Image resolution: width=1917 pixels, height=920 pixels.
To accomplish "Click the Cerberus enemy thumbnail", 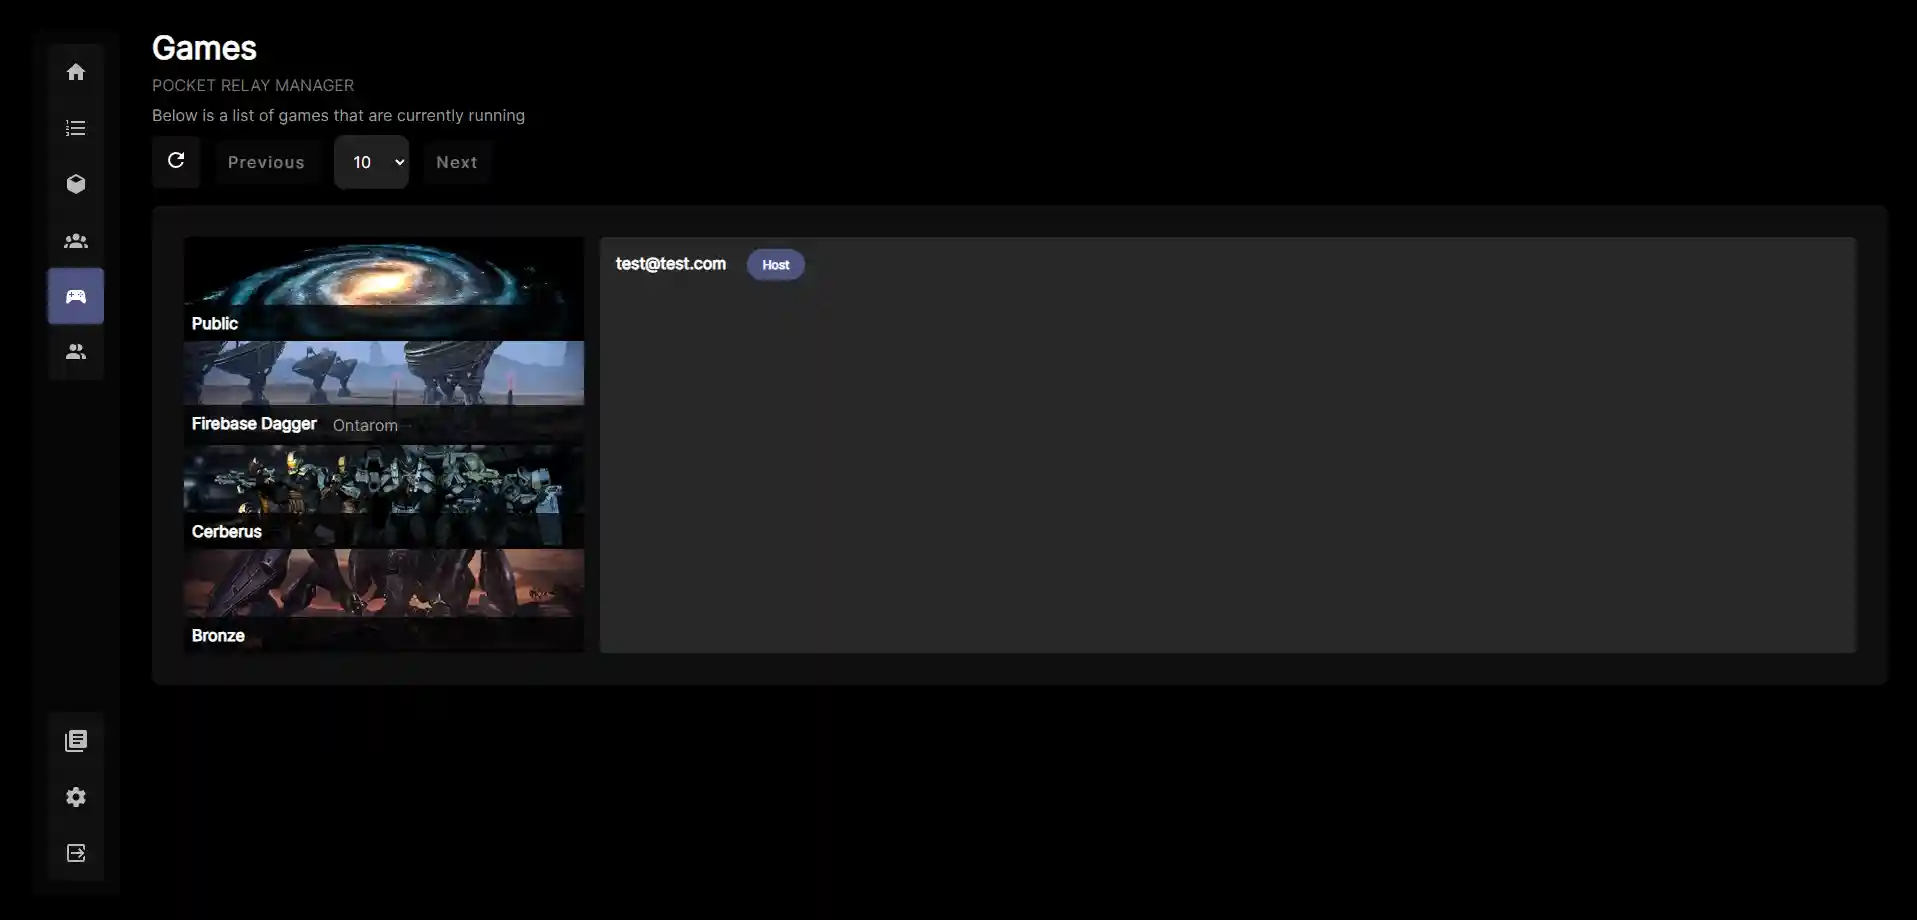I will click(384, 495).
